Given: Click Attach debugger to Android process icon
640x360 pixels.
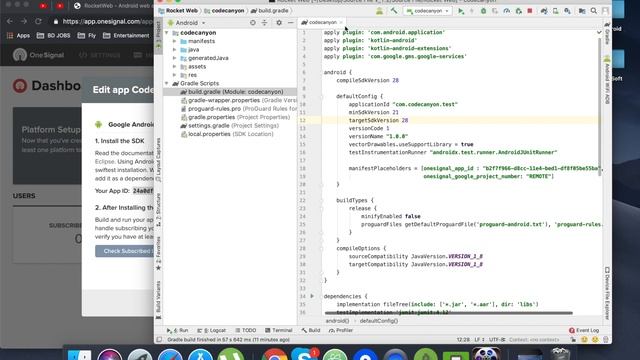Looking at the screenshot, I should [518, 11].
